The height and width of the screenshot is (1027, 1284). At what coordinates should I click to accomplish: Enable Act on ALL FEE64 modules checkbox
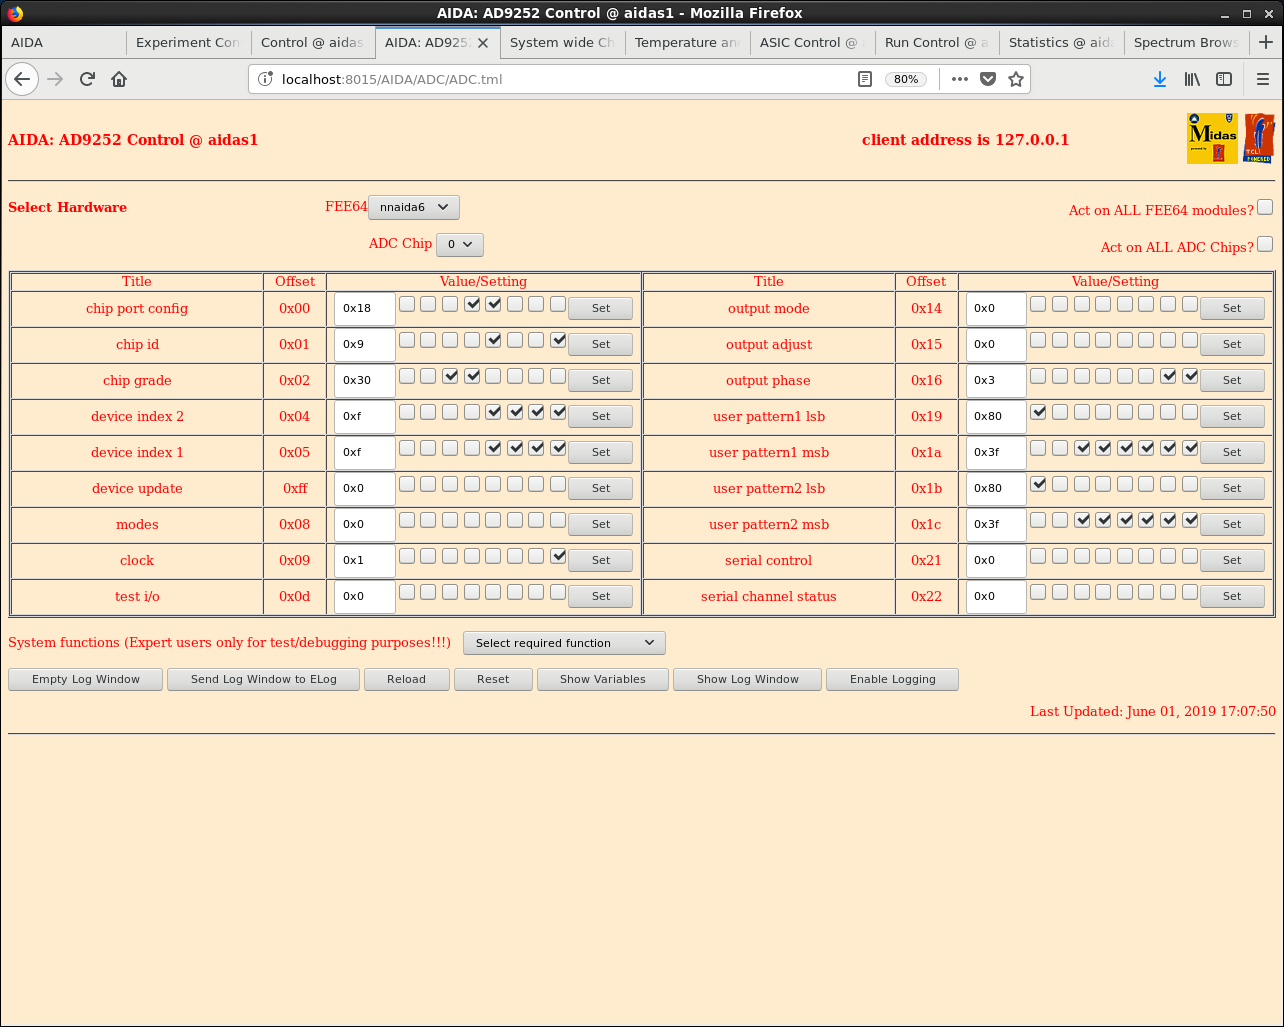tap(1265, 207)
